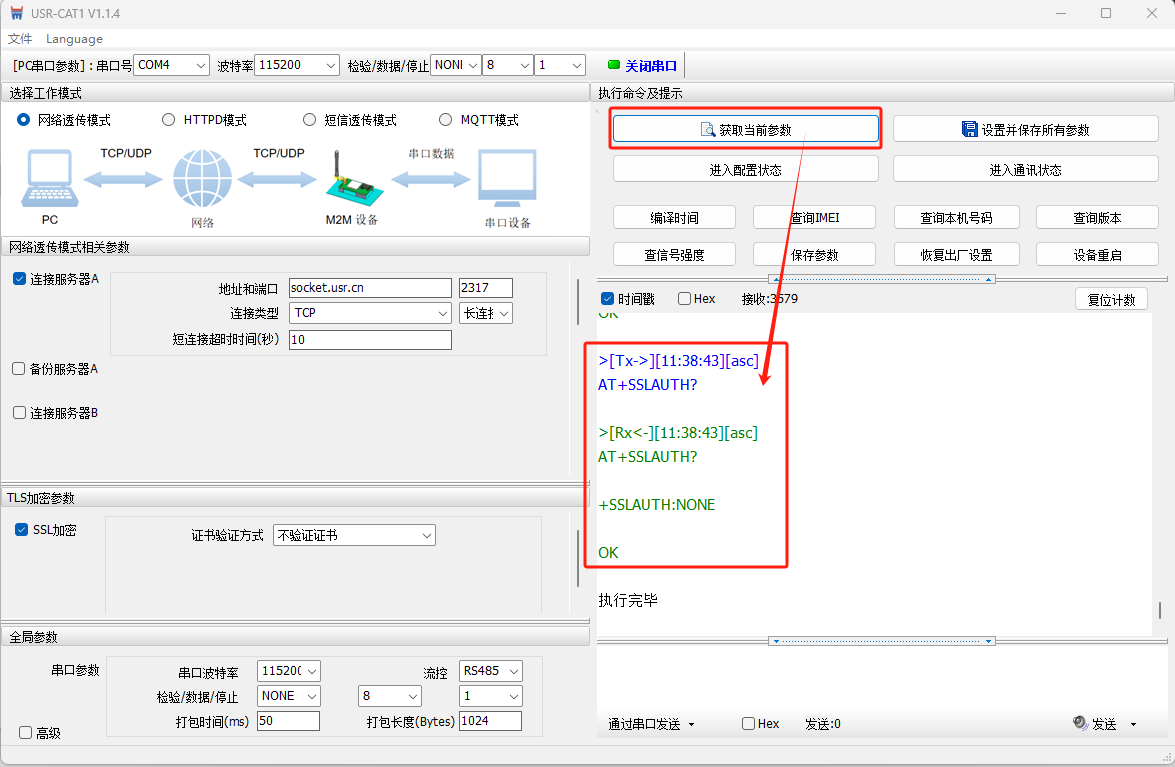1175x767 pixels.
Task: Click the speaker icon beside 发送
Action: click(1080, 723)
